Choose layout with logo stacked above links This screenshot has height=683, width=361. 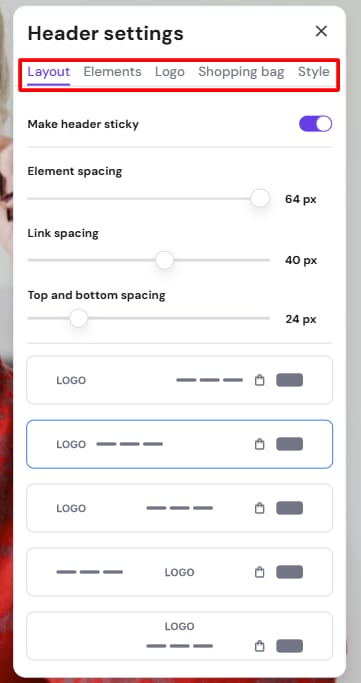click(179, 636)
